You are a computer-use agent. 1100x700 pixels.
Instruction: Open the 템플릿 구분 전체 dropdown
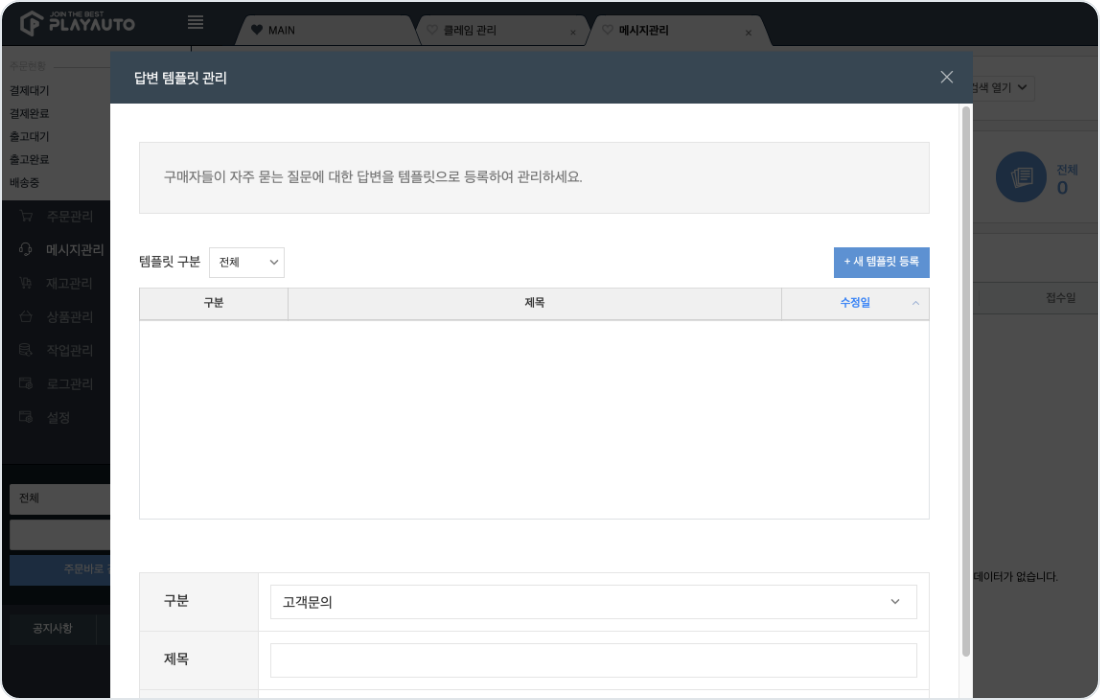click(x=247, y=262)
